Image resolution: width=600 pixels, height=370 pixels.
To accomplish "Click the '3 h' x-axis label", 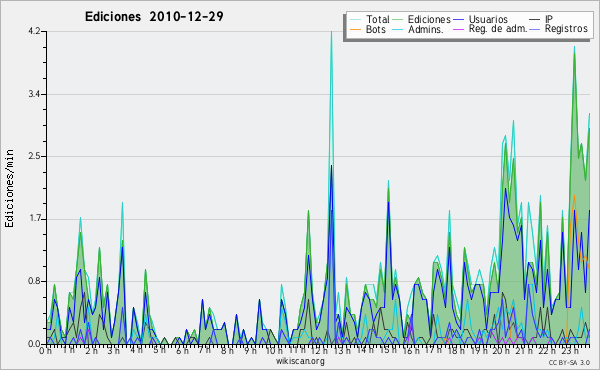I will coord(113,351).
